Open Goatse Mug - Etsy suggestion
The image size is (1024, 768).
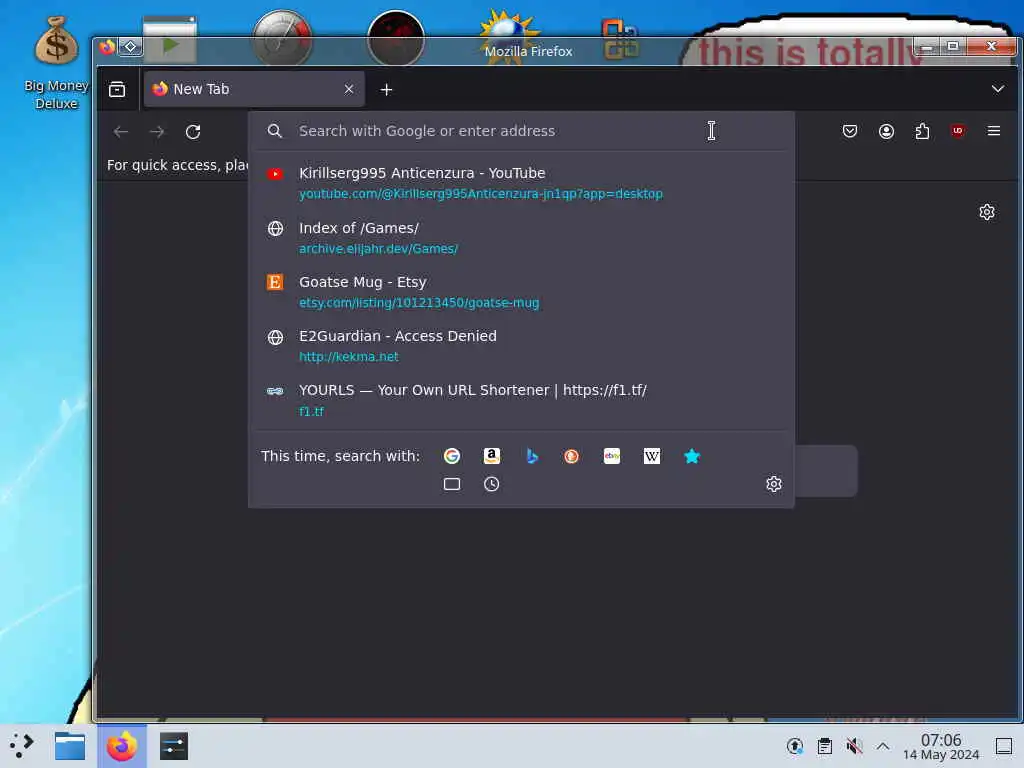520,292
